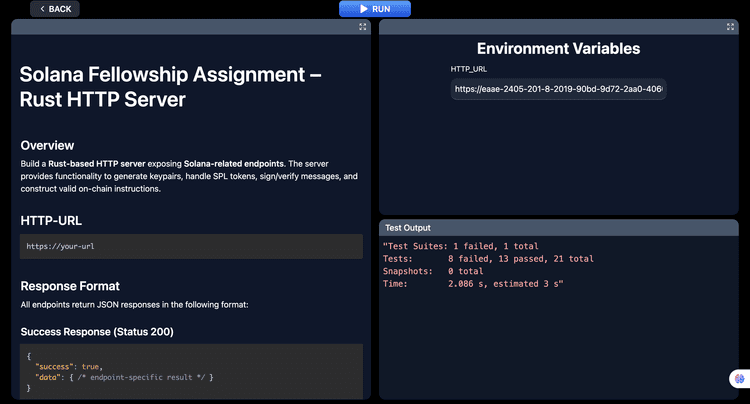
Task: Click the Test Suites result line
Action: (x=472, y=244)
